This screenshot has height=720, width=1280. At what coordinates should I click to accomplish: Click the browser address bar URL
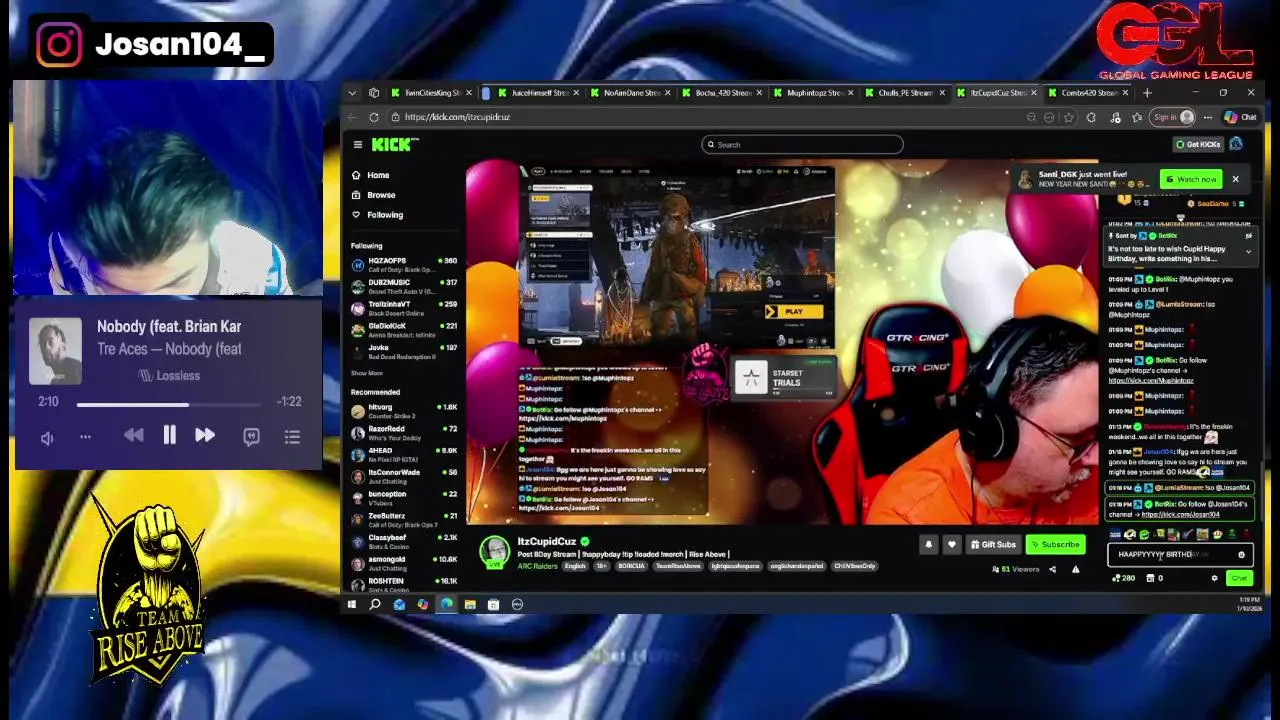click(458, 117)
